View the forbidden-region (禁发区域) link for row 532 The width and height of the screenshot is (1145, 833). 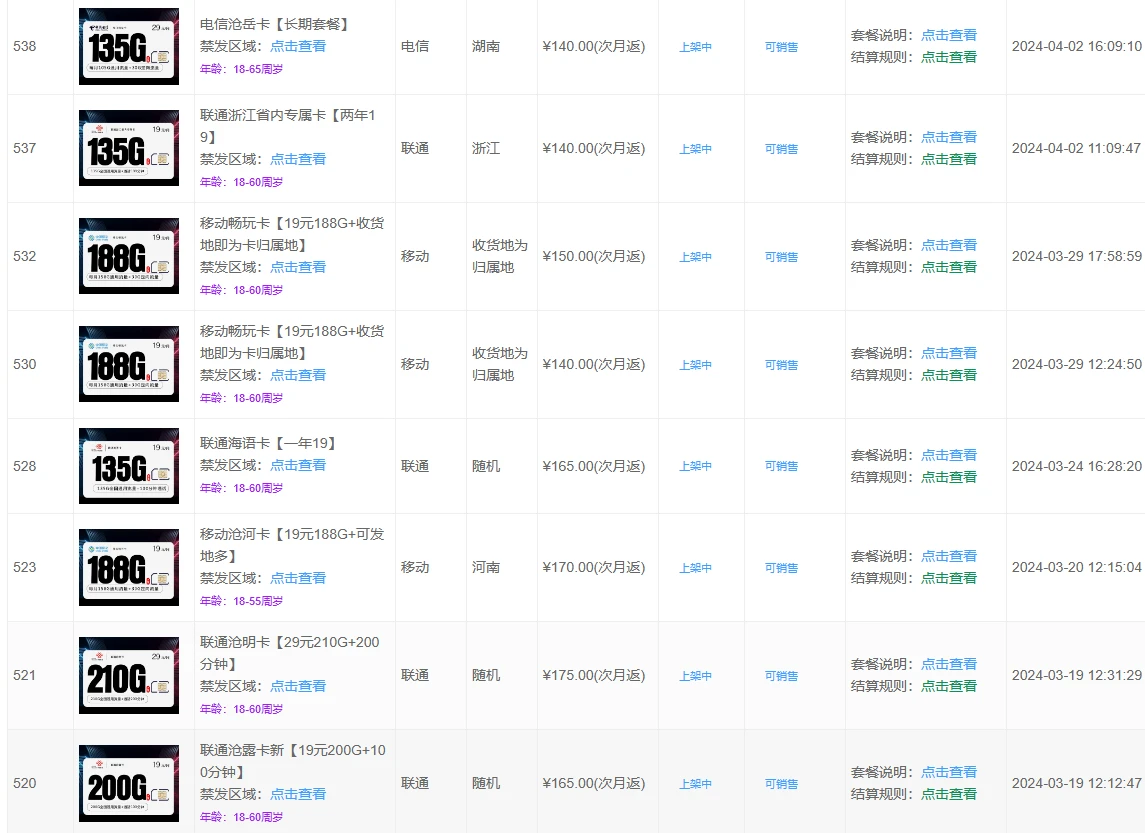click(x=298, y=267)
